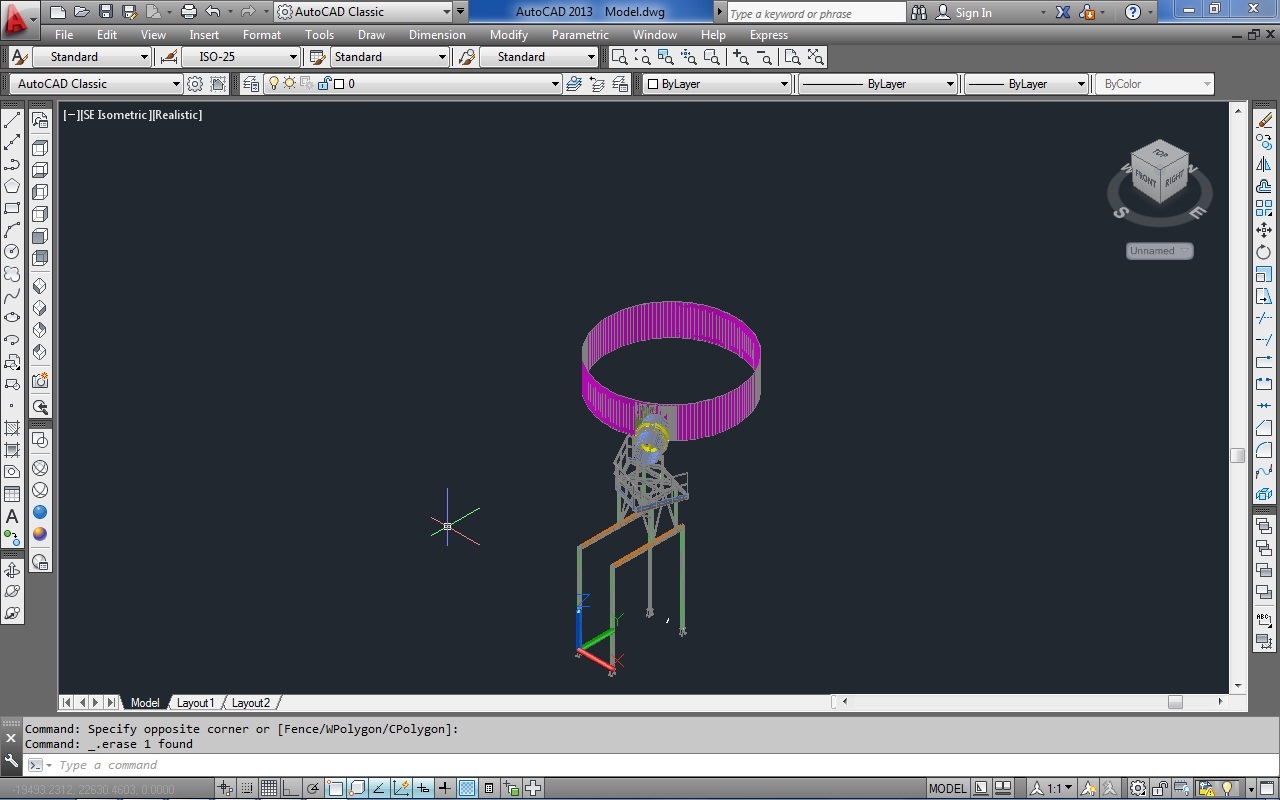This screenshot has width=1280, height=800.
Task: Switch to the Layout1 tab
Action: pos(195,703)
